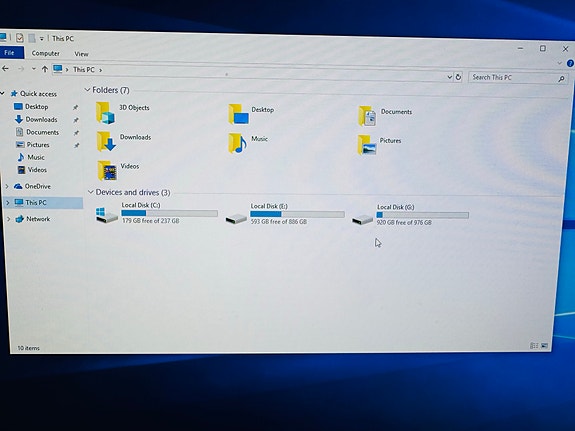Click the Local Disk (G:) capacity bar
This screenshot has height=431, width=575.
[422, 215]
